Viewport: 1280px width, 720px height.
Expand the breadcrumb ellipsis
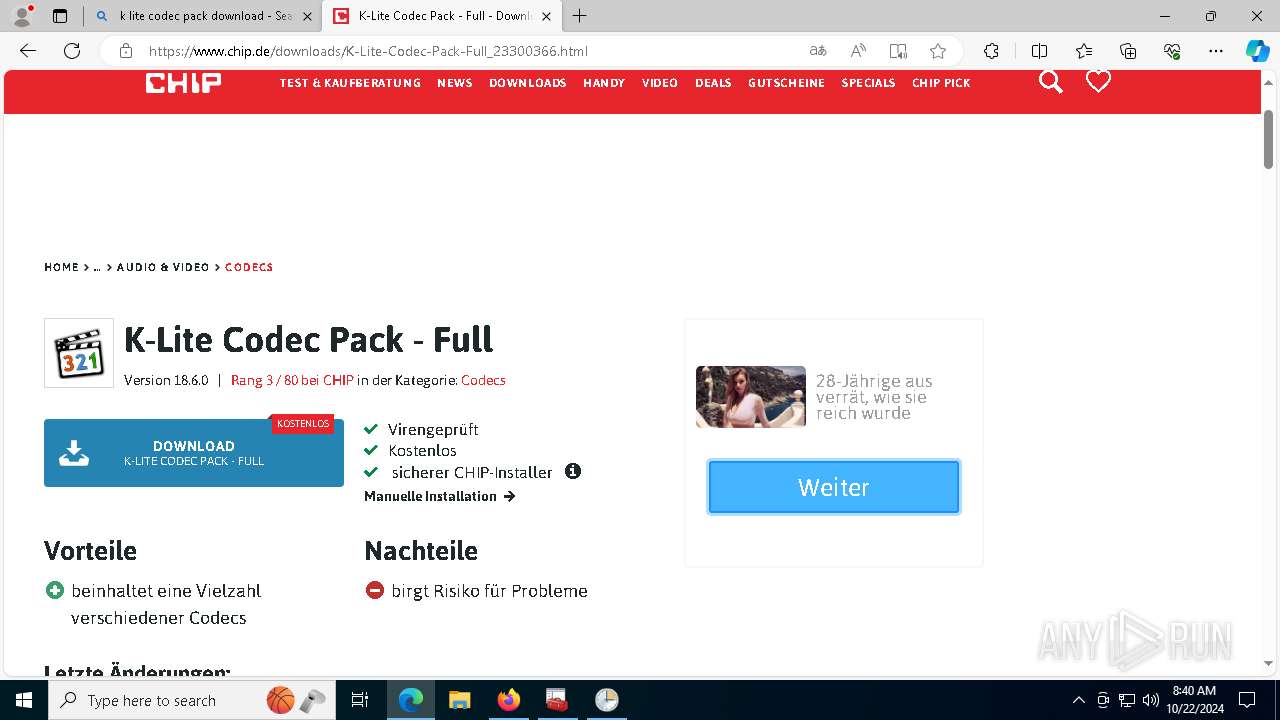coord(97,267)
